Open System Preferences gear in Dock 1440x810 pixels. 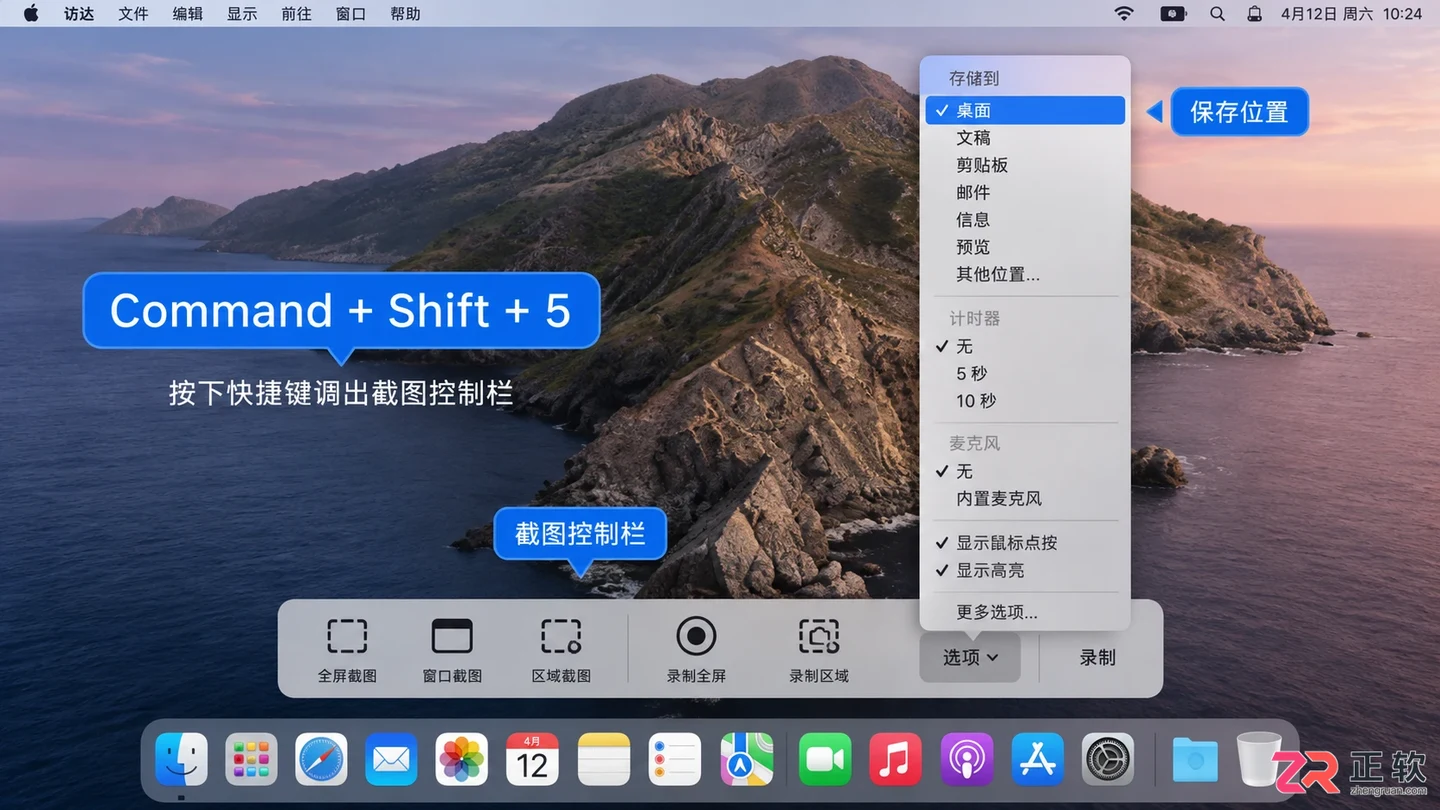[1108, 759]
